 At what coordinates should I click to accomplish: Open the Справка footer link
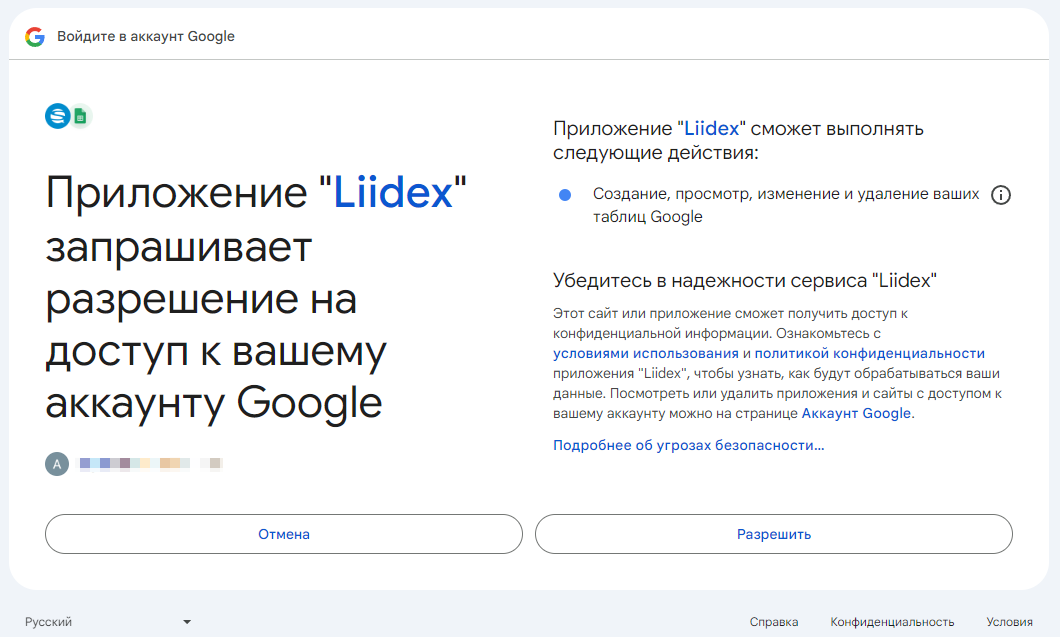point(774,622)
